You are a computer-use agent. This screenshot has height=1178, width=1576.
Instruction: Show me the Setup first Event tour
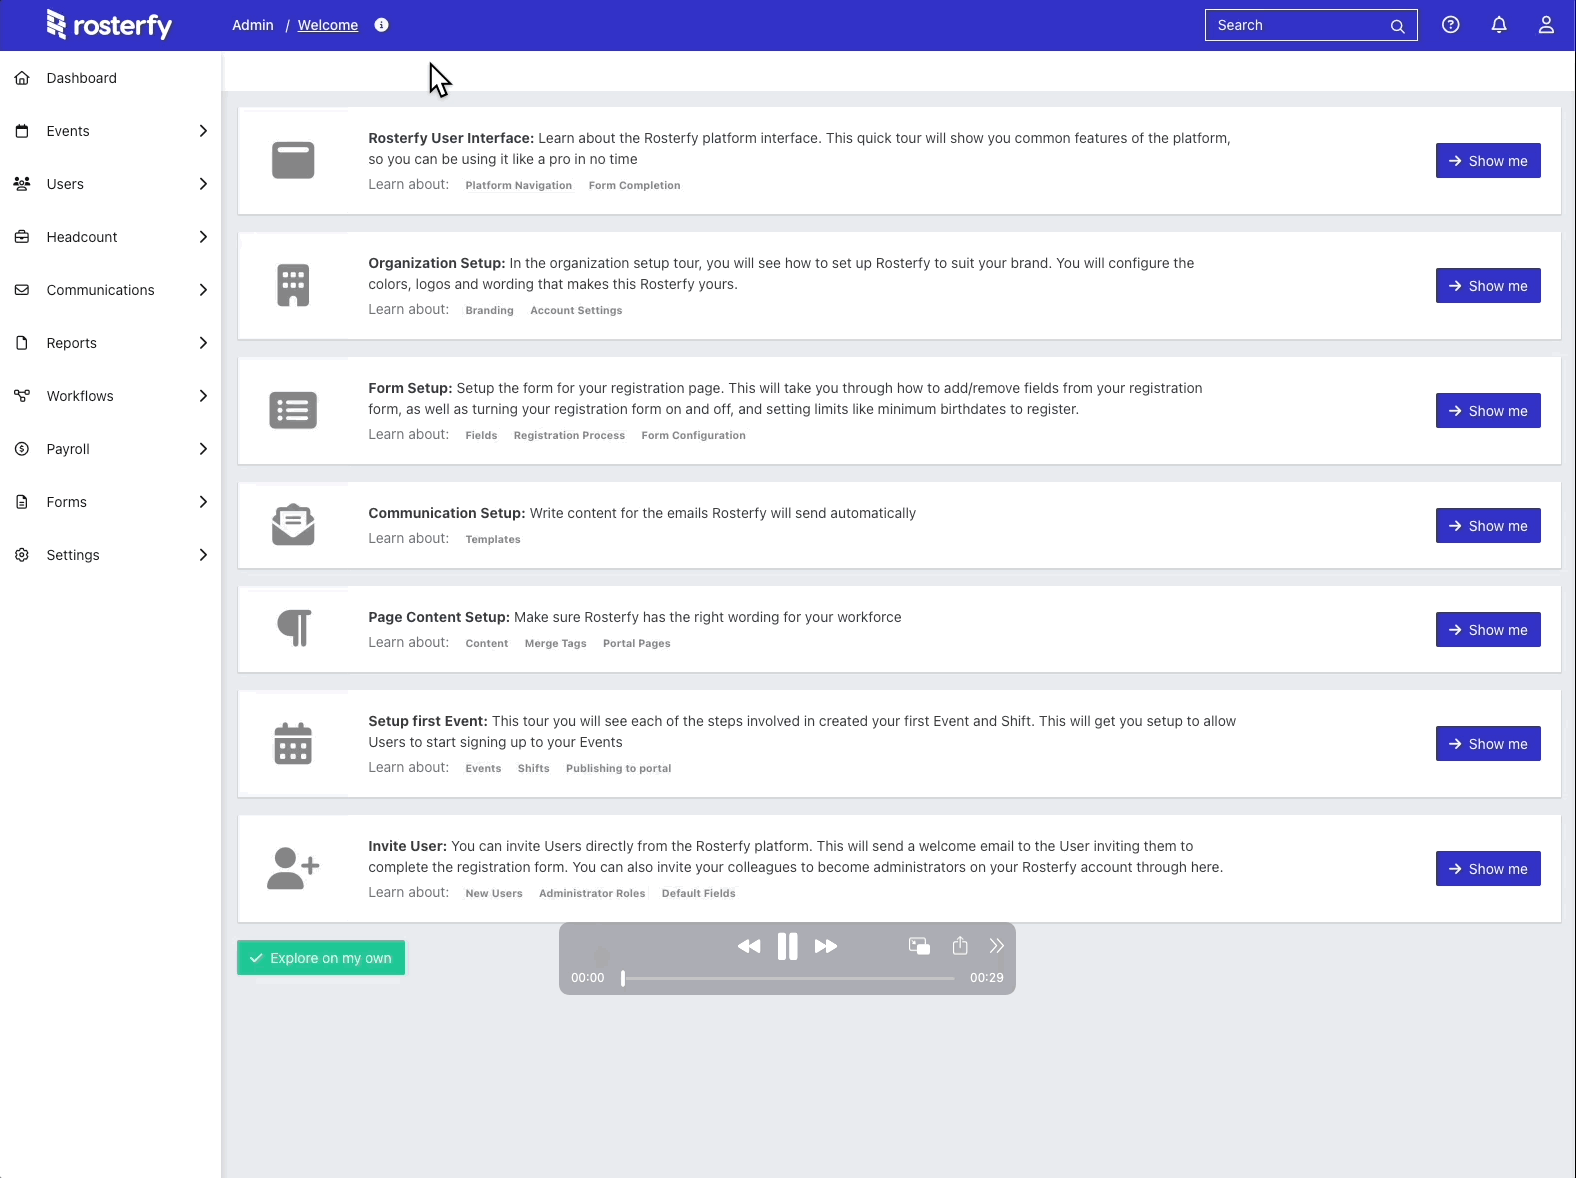1488,744
